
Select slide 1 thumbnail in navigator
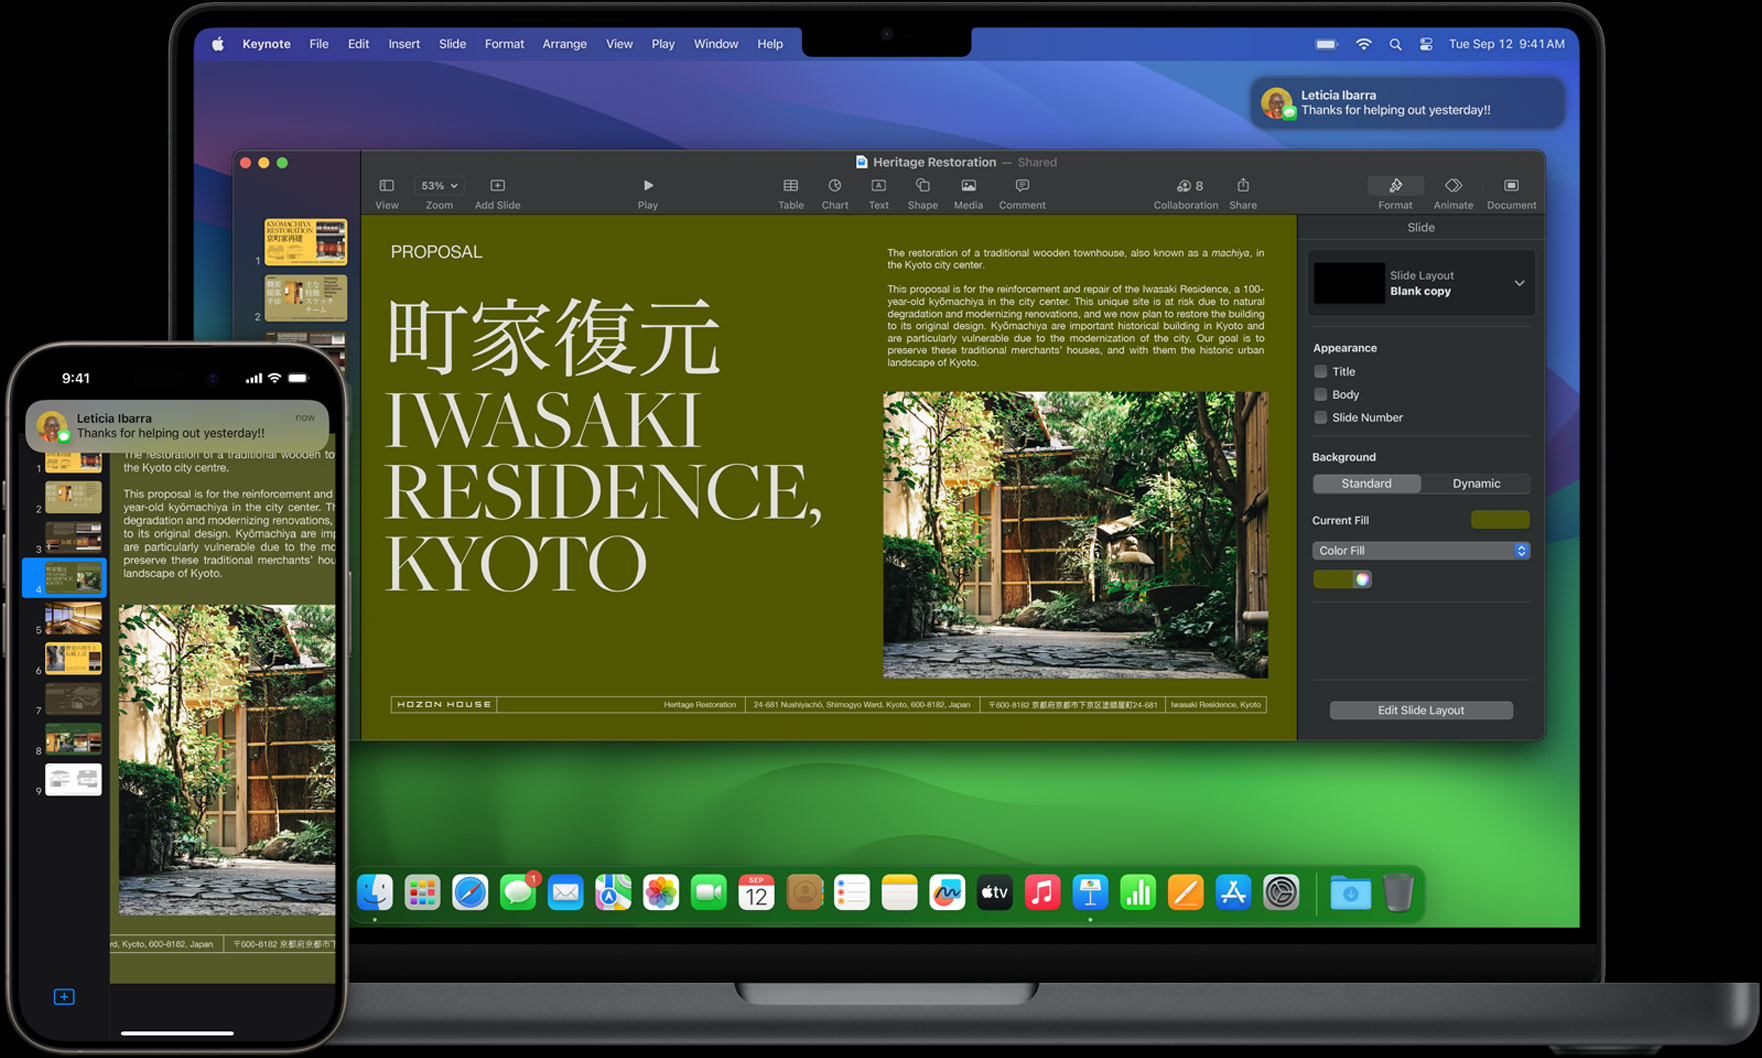[x=305, y=241]
